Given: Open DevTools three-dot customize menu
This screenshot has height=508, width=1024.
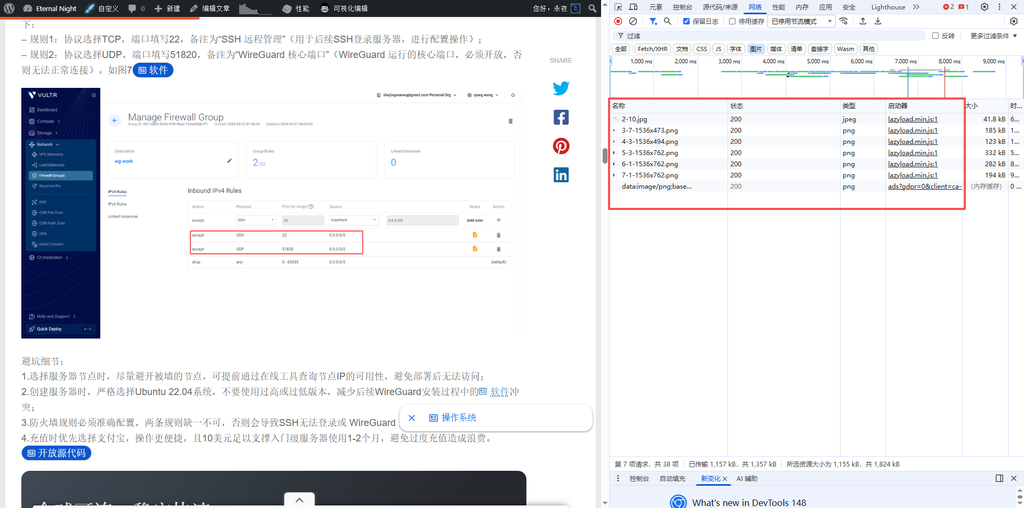Looking at the screenshot, I should coord(1000,7).
